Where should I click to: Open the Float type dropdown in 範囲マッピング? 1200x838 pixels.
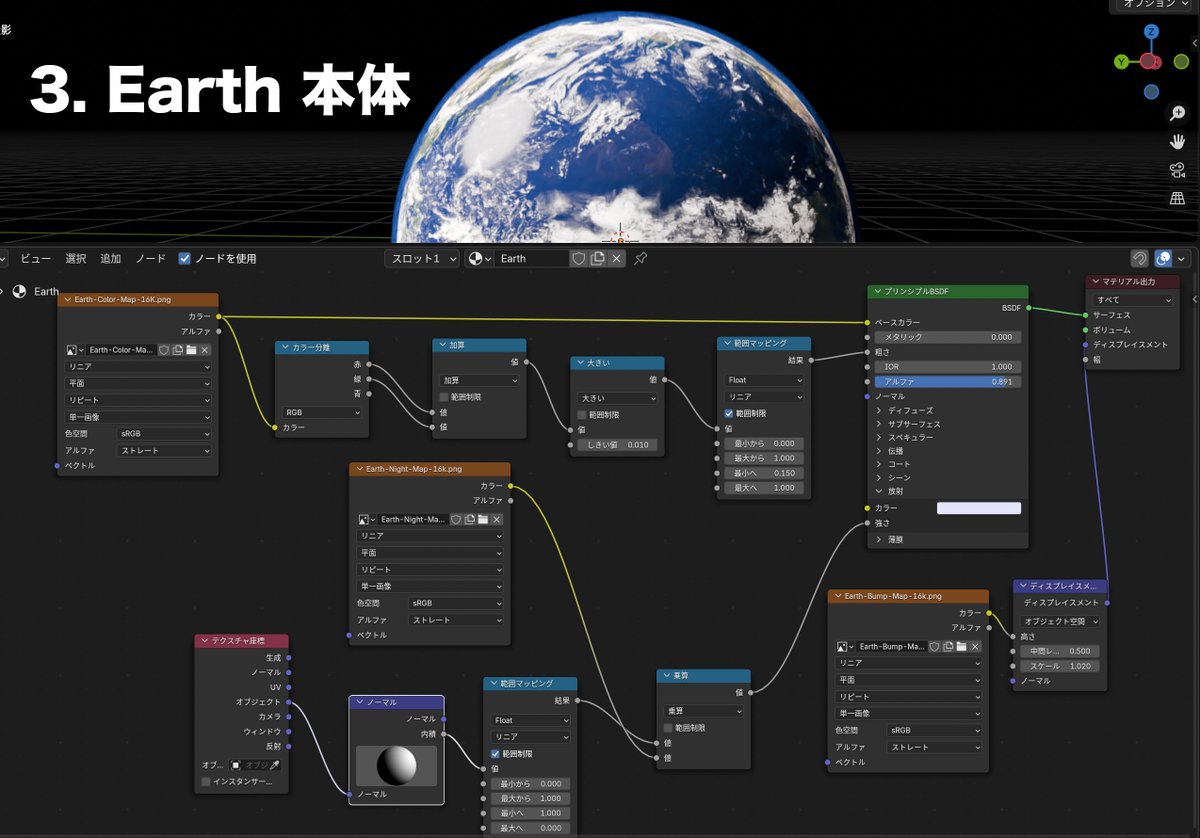pos(764,380)
